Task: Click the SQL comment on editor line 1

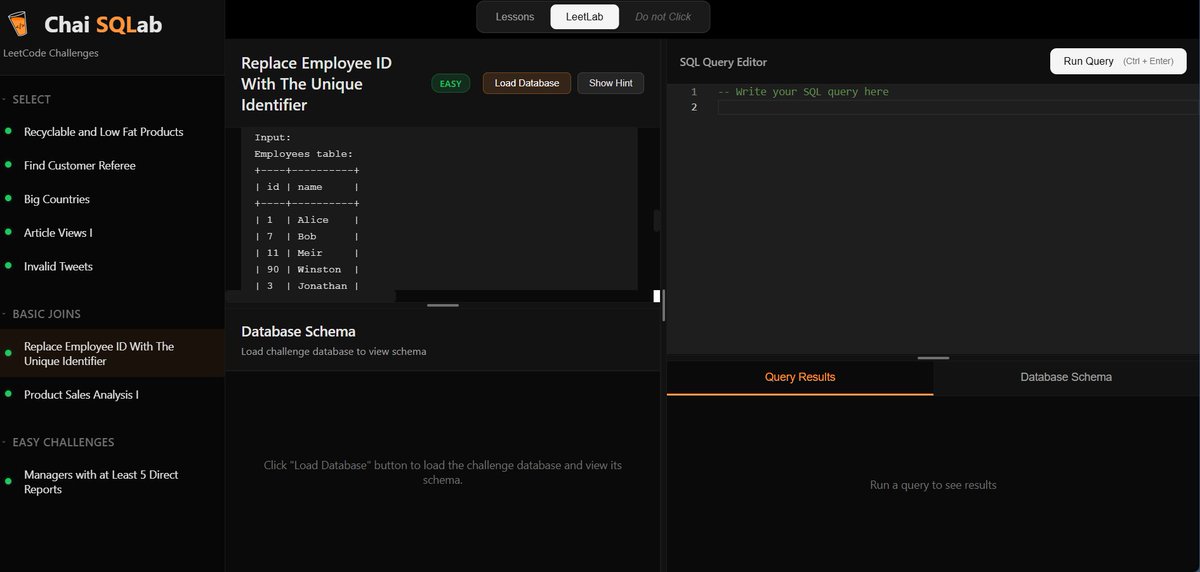Action: pyautogui.click(x=803, y=92)
